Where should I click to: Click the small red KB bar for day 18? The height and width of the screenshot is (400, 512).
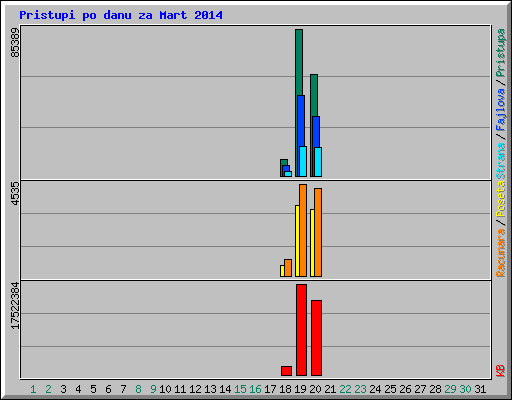pyautogui.click(x=286, y=371)
